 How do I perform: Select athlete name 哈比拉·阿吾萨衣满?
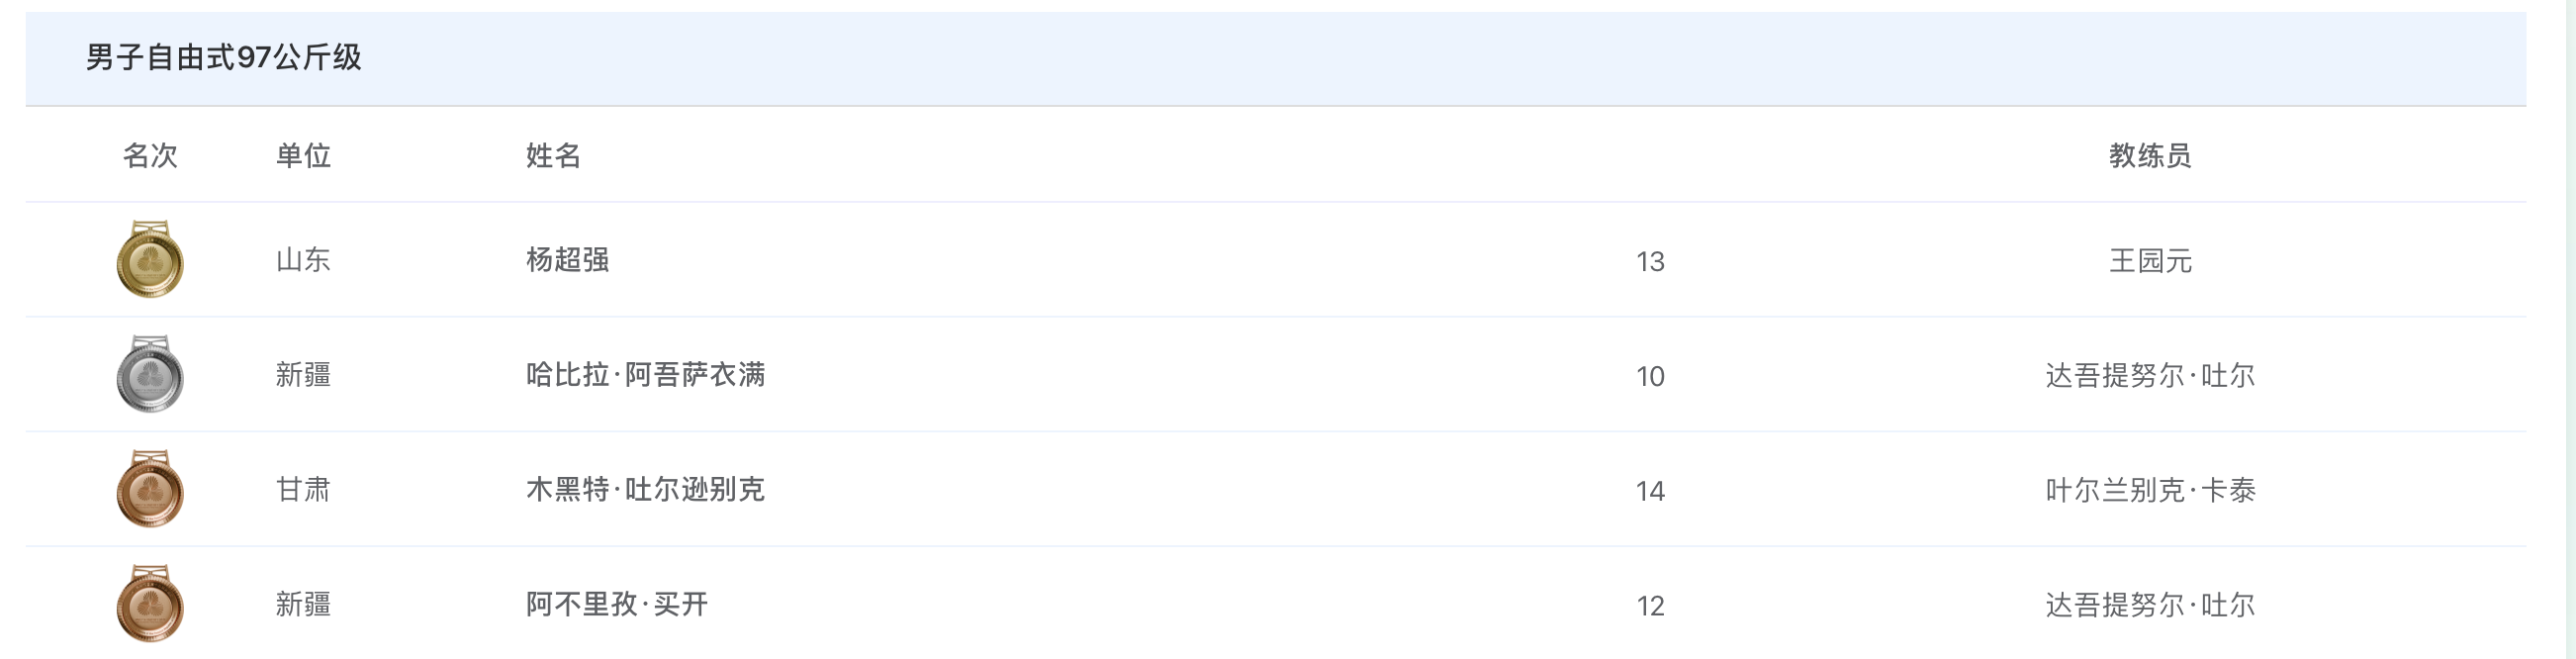point(645,375)
